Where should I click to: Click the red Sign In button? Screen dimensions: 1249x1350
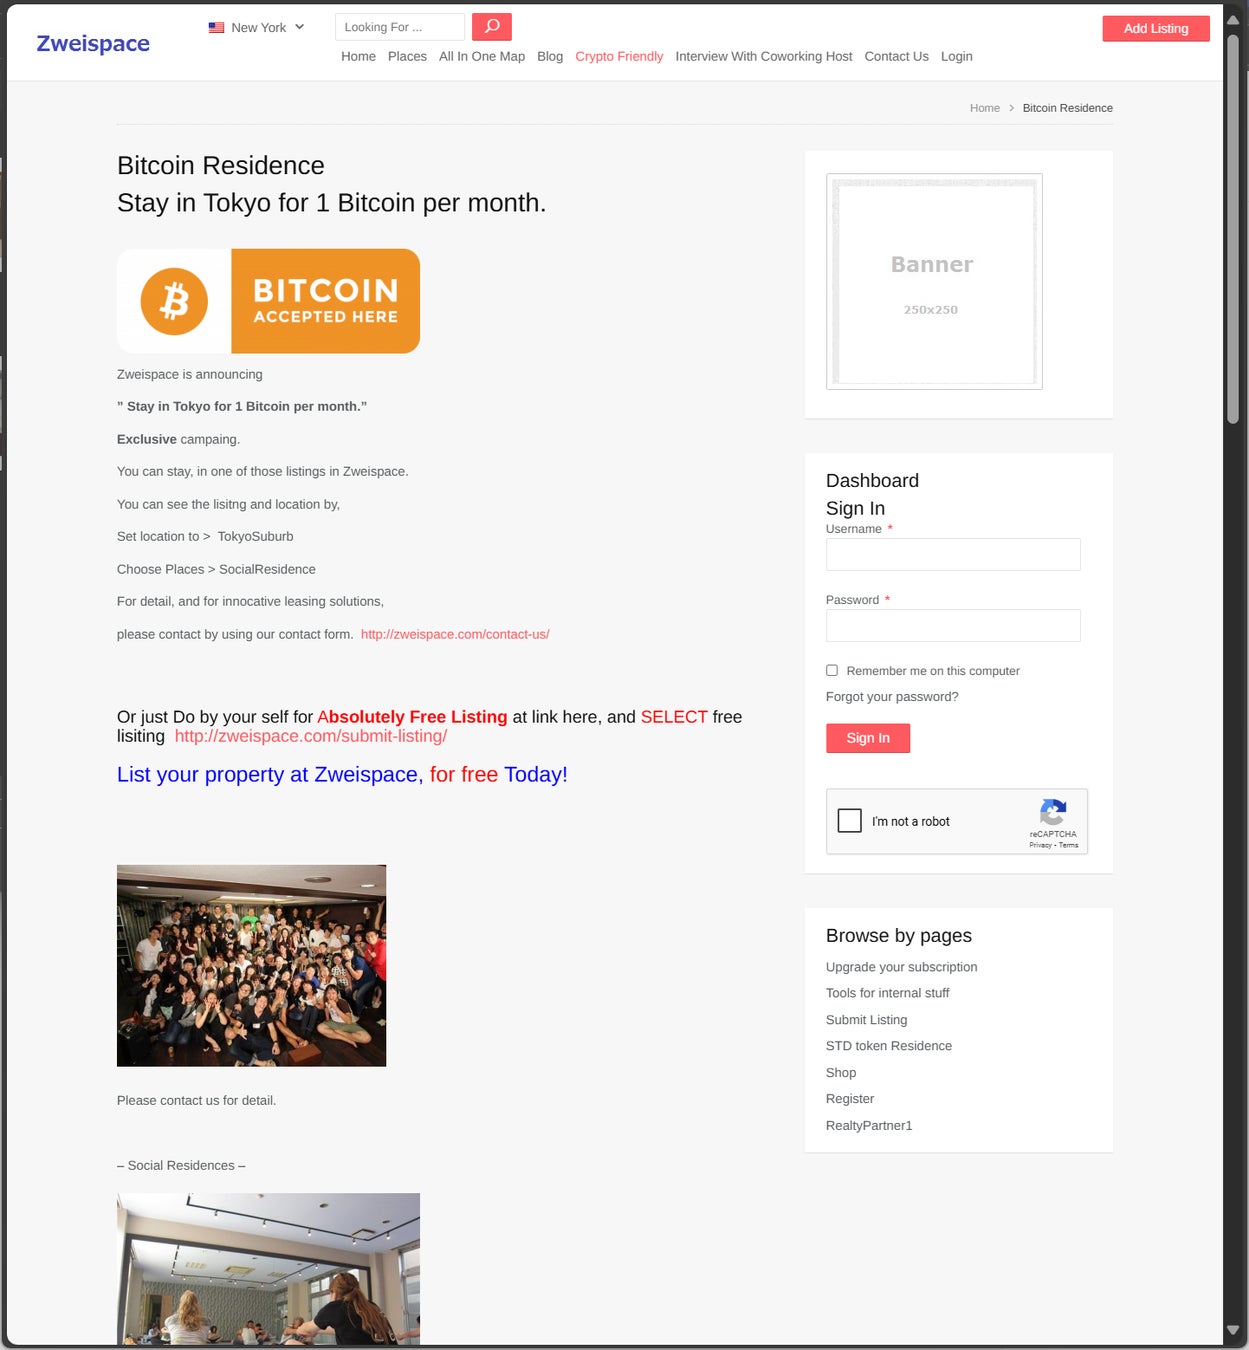868,738
